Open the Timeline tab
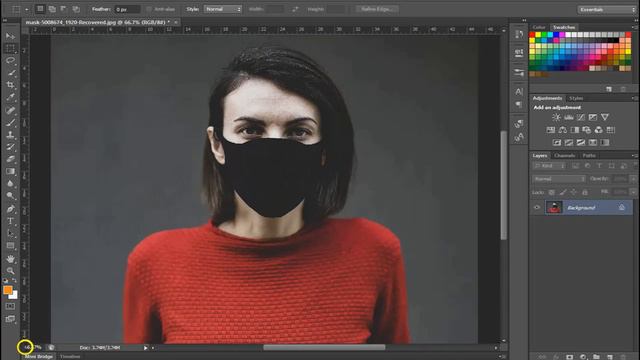The height and width of the screenshot is (360, 640). point(70,357)
